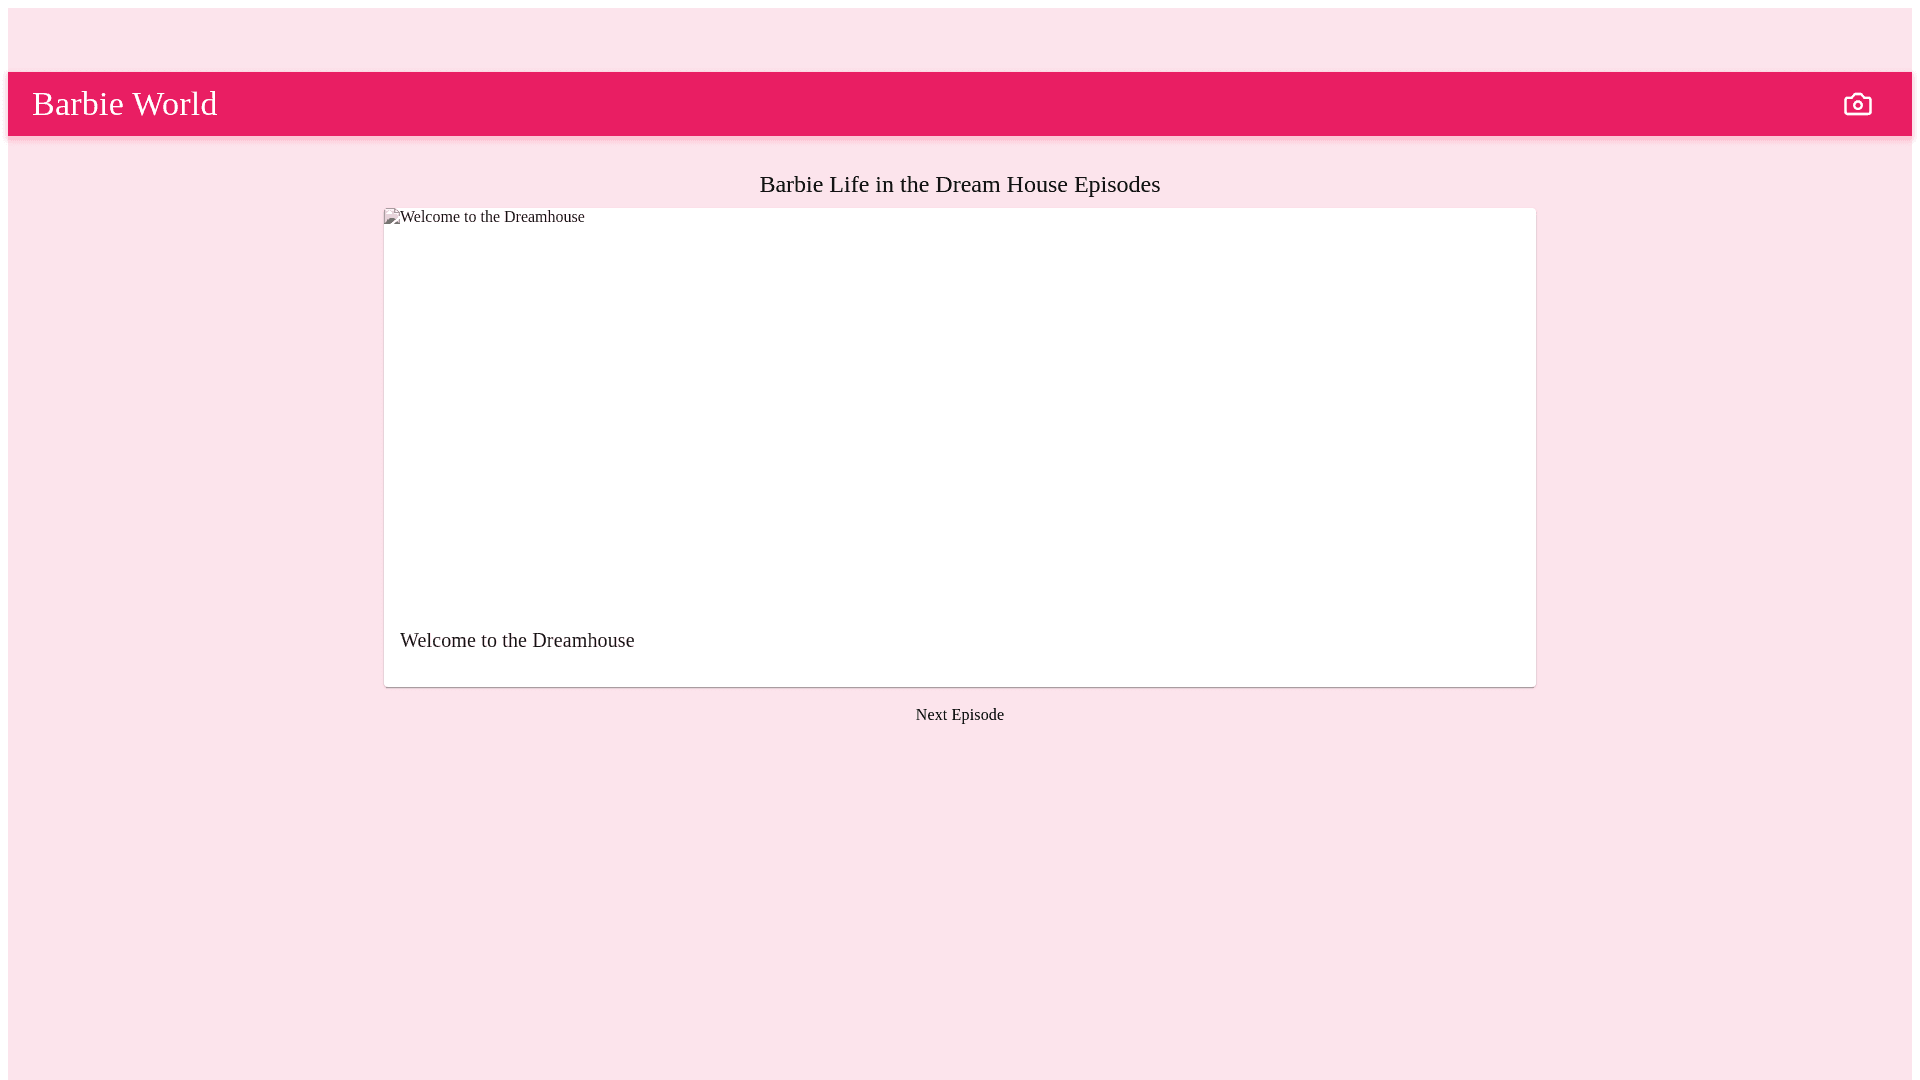Open the Barbie World home title

[124, 104]
